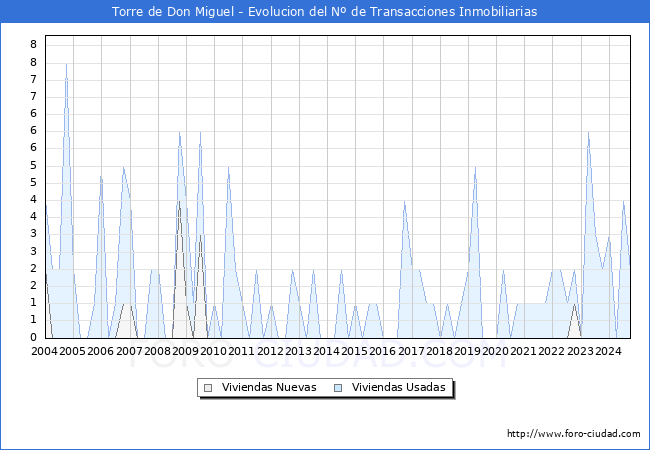650x450 pixels.
Task: Click the used-homes peak in 2019
Action: (475, 167)
